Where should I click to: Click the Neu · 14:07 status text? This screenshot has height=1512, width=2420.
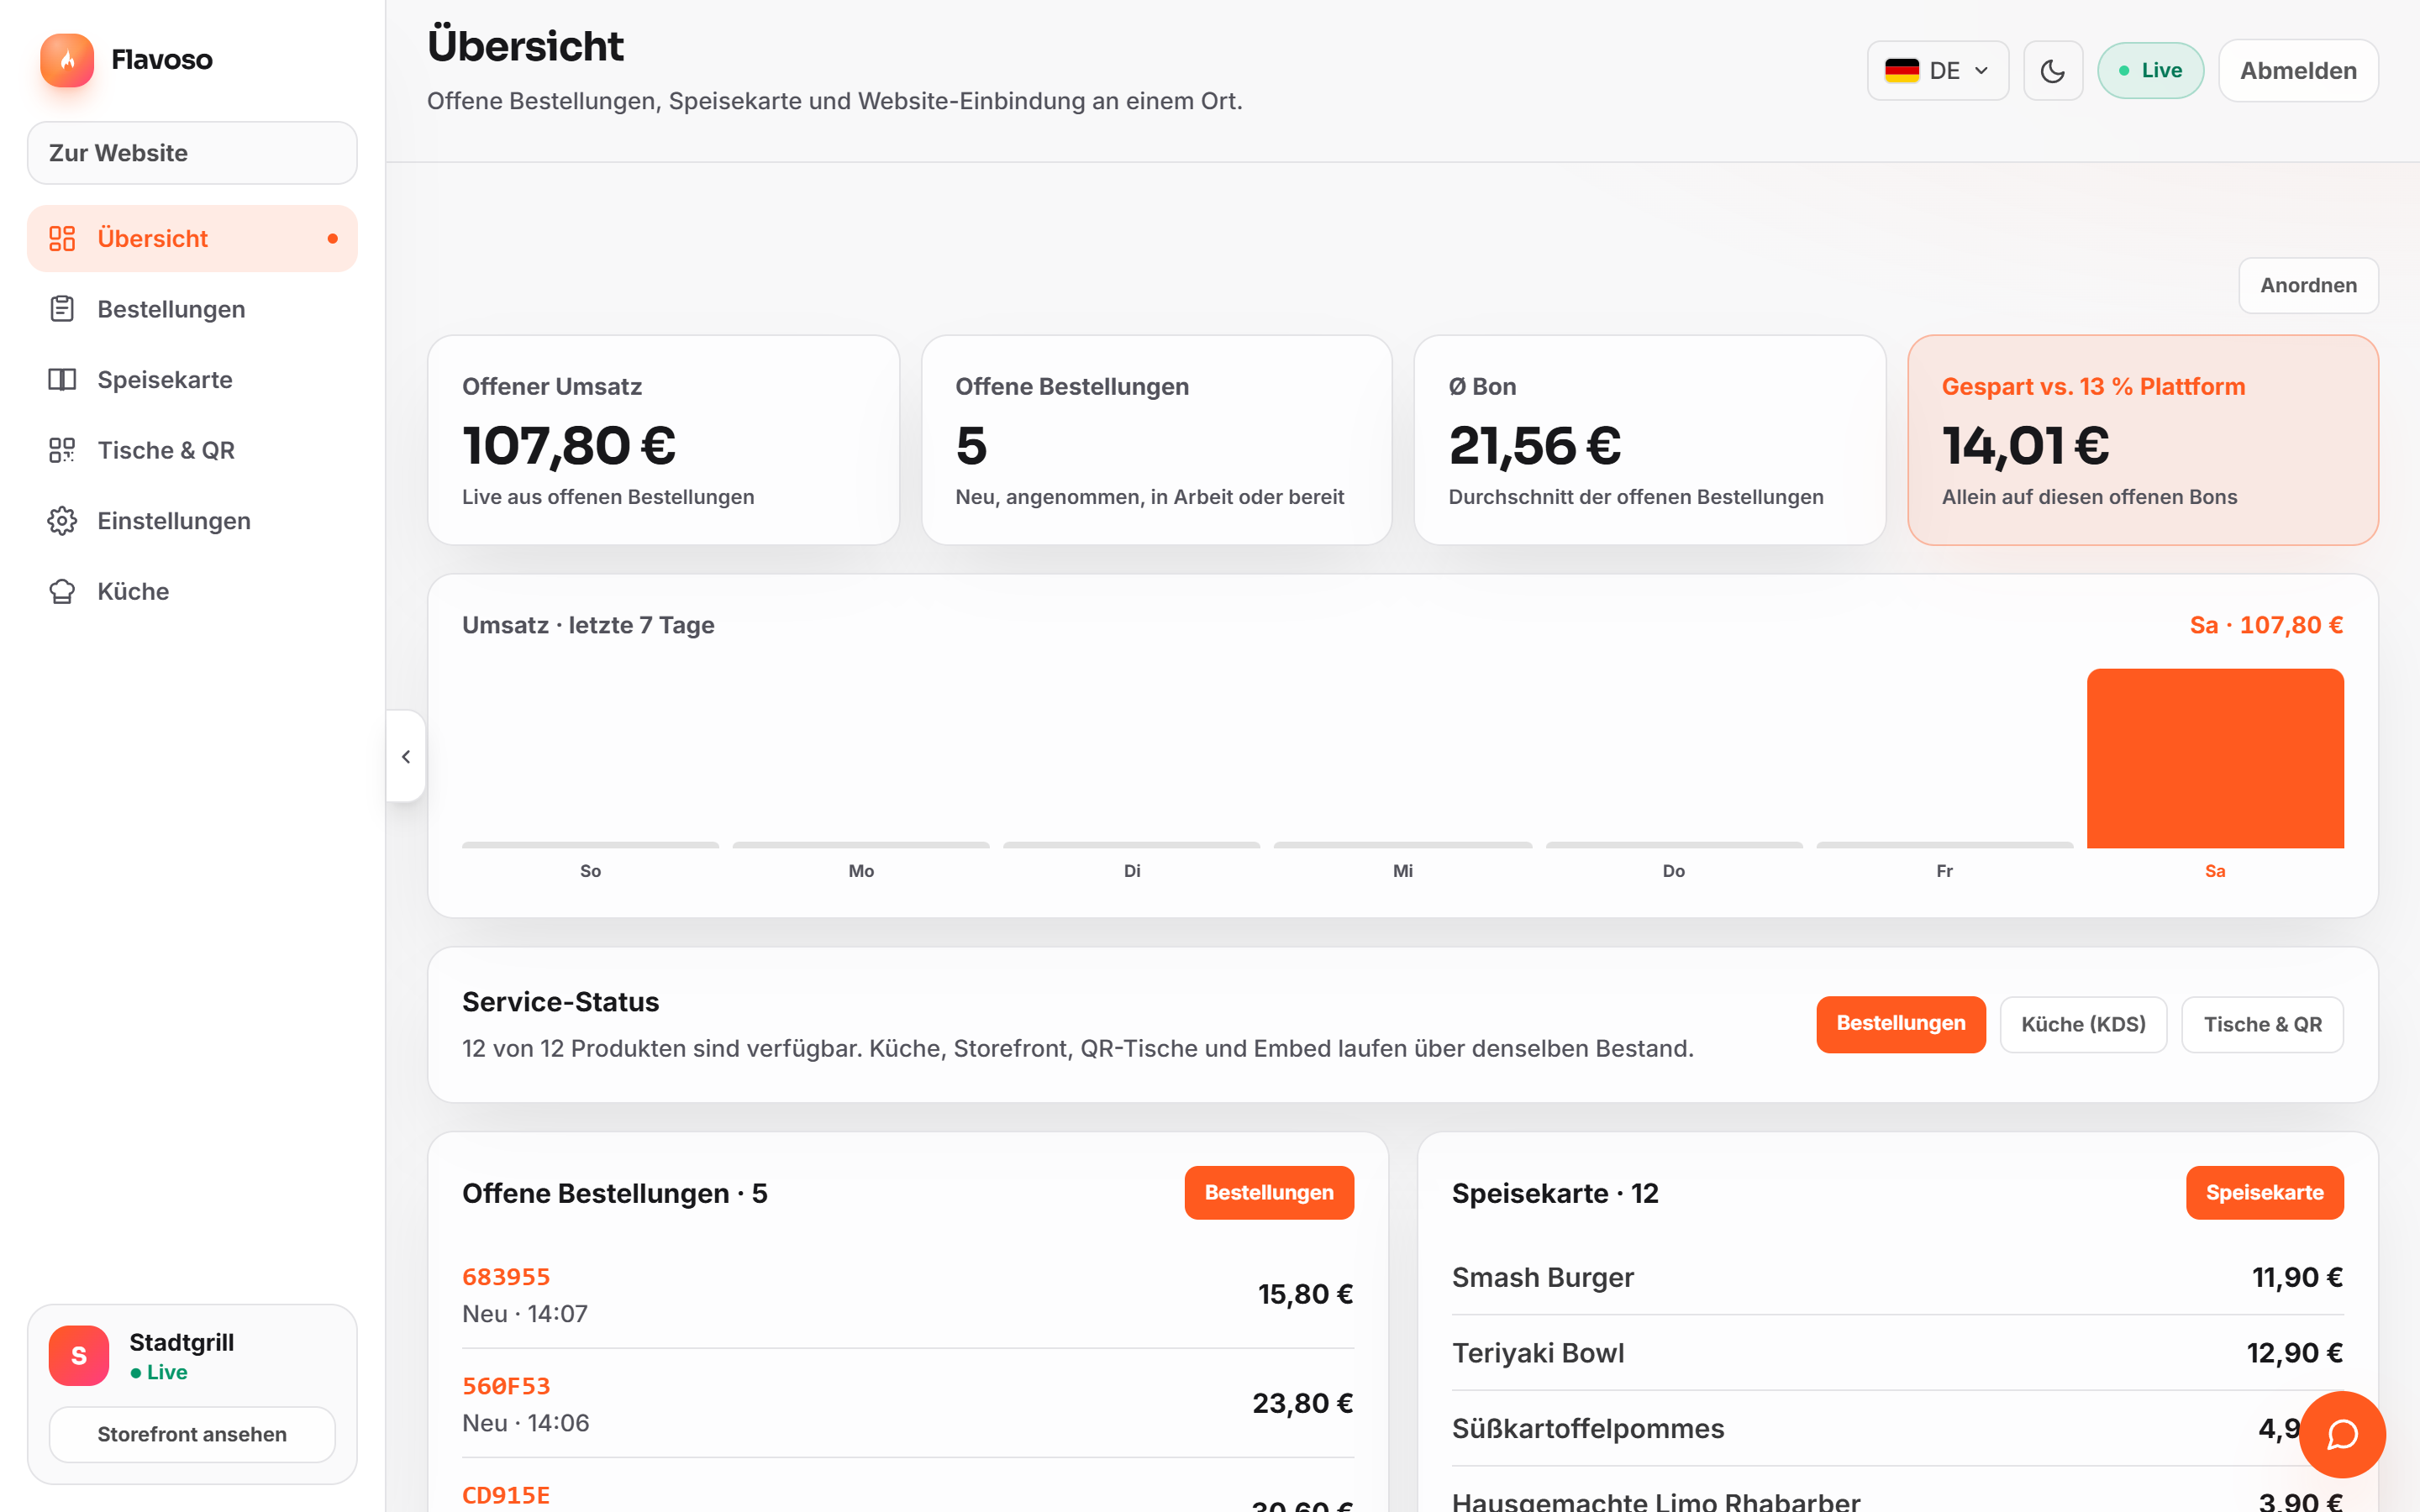[x=525, y=1314]
